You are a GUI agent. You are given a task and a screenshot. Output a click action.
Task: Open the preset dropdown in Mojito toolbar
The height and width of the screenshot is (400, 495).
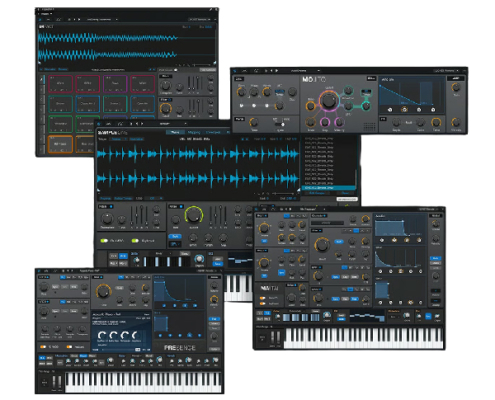tap(305, 71)
